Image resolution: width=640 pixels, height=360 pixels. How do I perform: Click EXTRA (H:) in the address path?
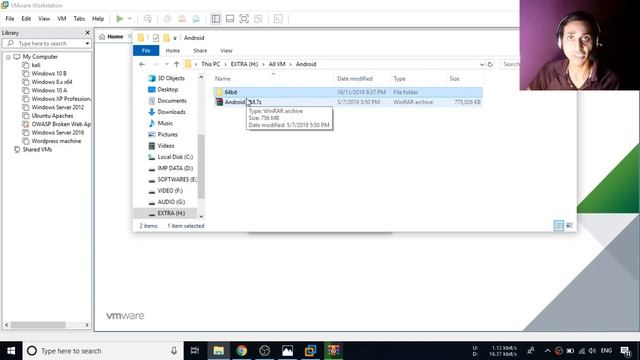[x=244, y=64]
